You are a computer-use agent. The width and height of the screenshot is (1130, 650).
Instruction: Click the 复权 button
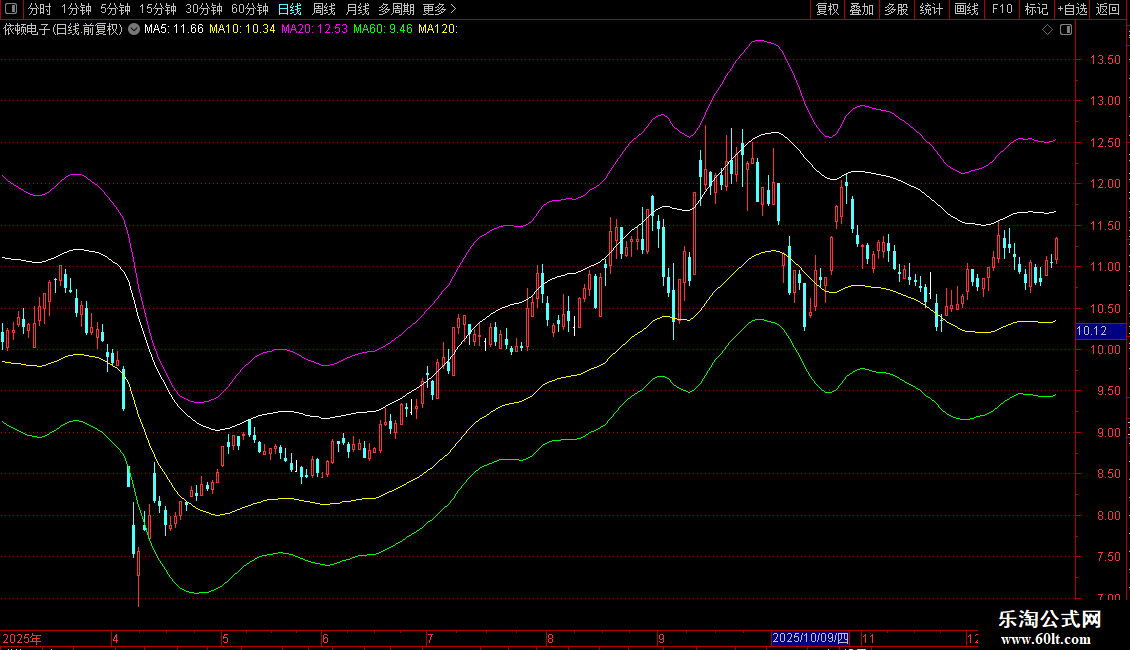click(x=827, y=9)
